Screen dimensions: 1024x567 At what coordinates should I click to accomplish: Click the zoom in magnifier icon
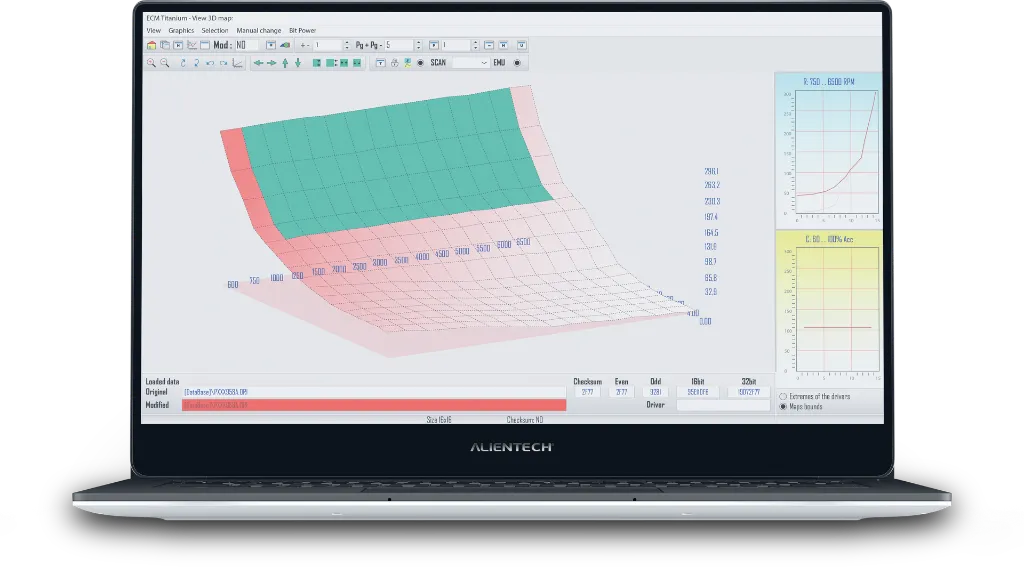point(151,63)
